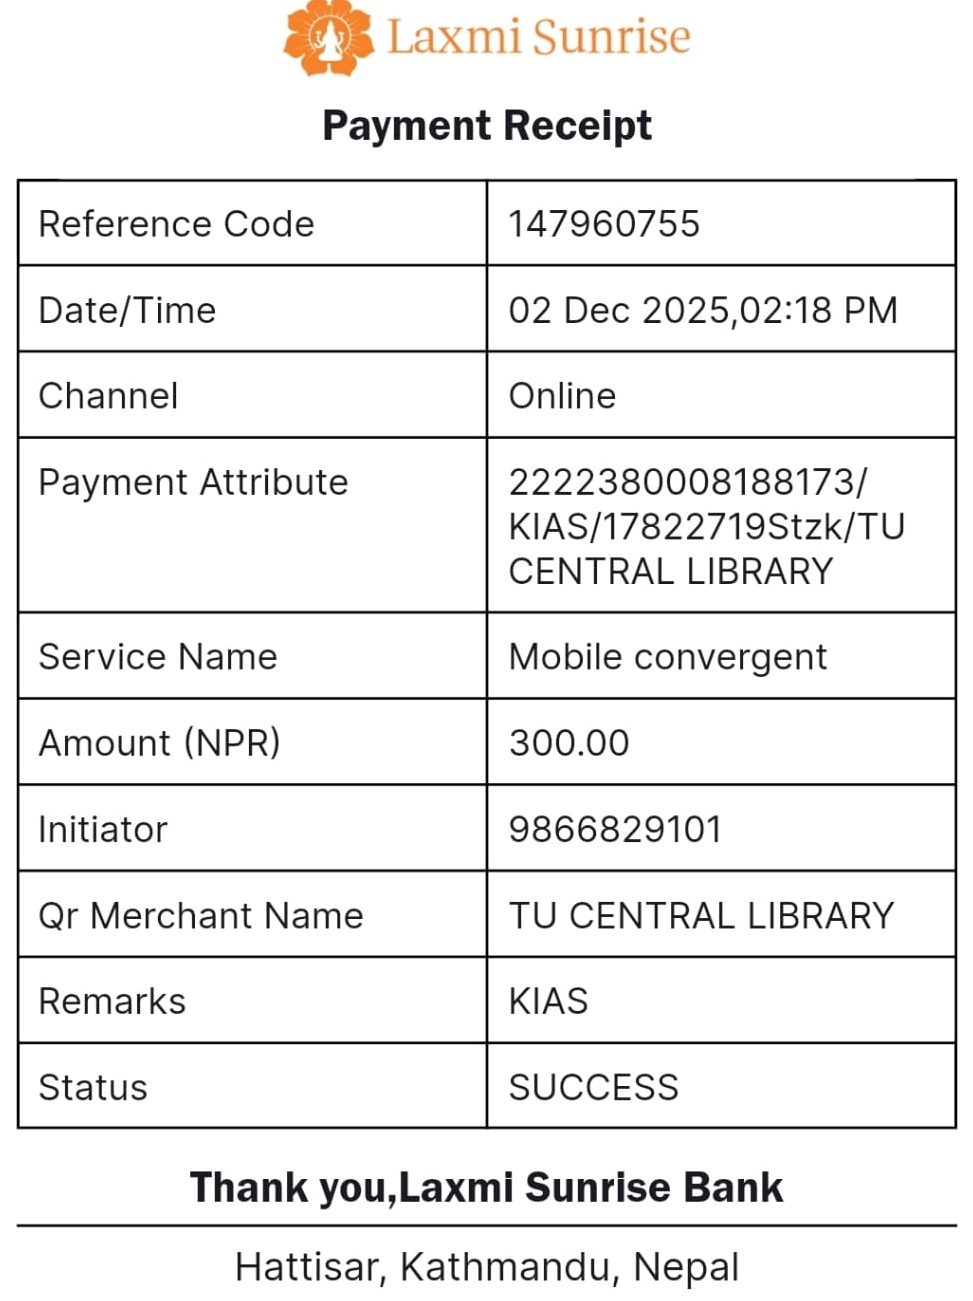This screenshot has width=973, height=1301.
Task: Select the Online channel value
Action: click(562, 396)
